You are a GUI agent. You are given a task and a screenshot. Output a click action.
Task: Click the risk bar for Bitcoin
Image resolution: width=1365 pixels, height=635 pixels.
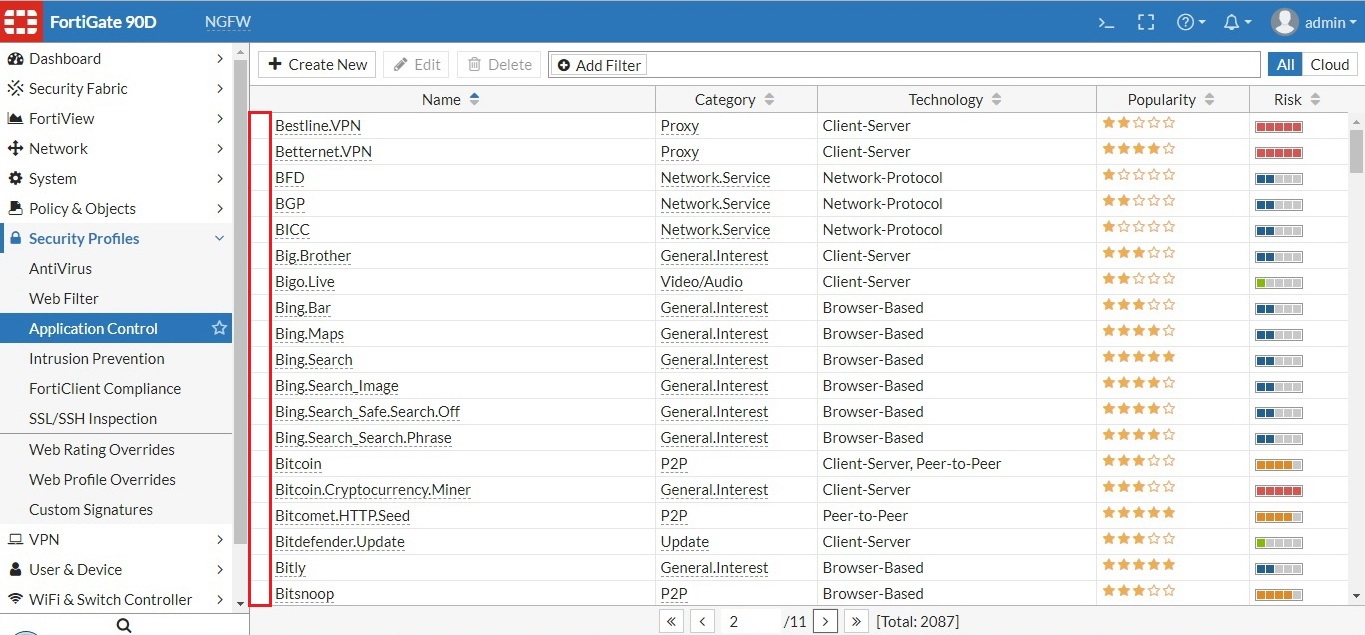pos(1278,464)
